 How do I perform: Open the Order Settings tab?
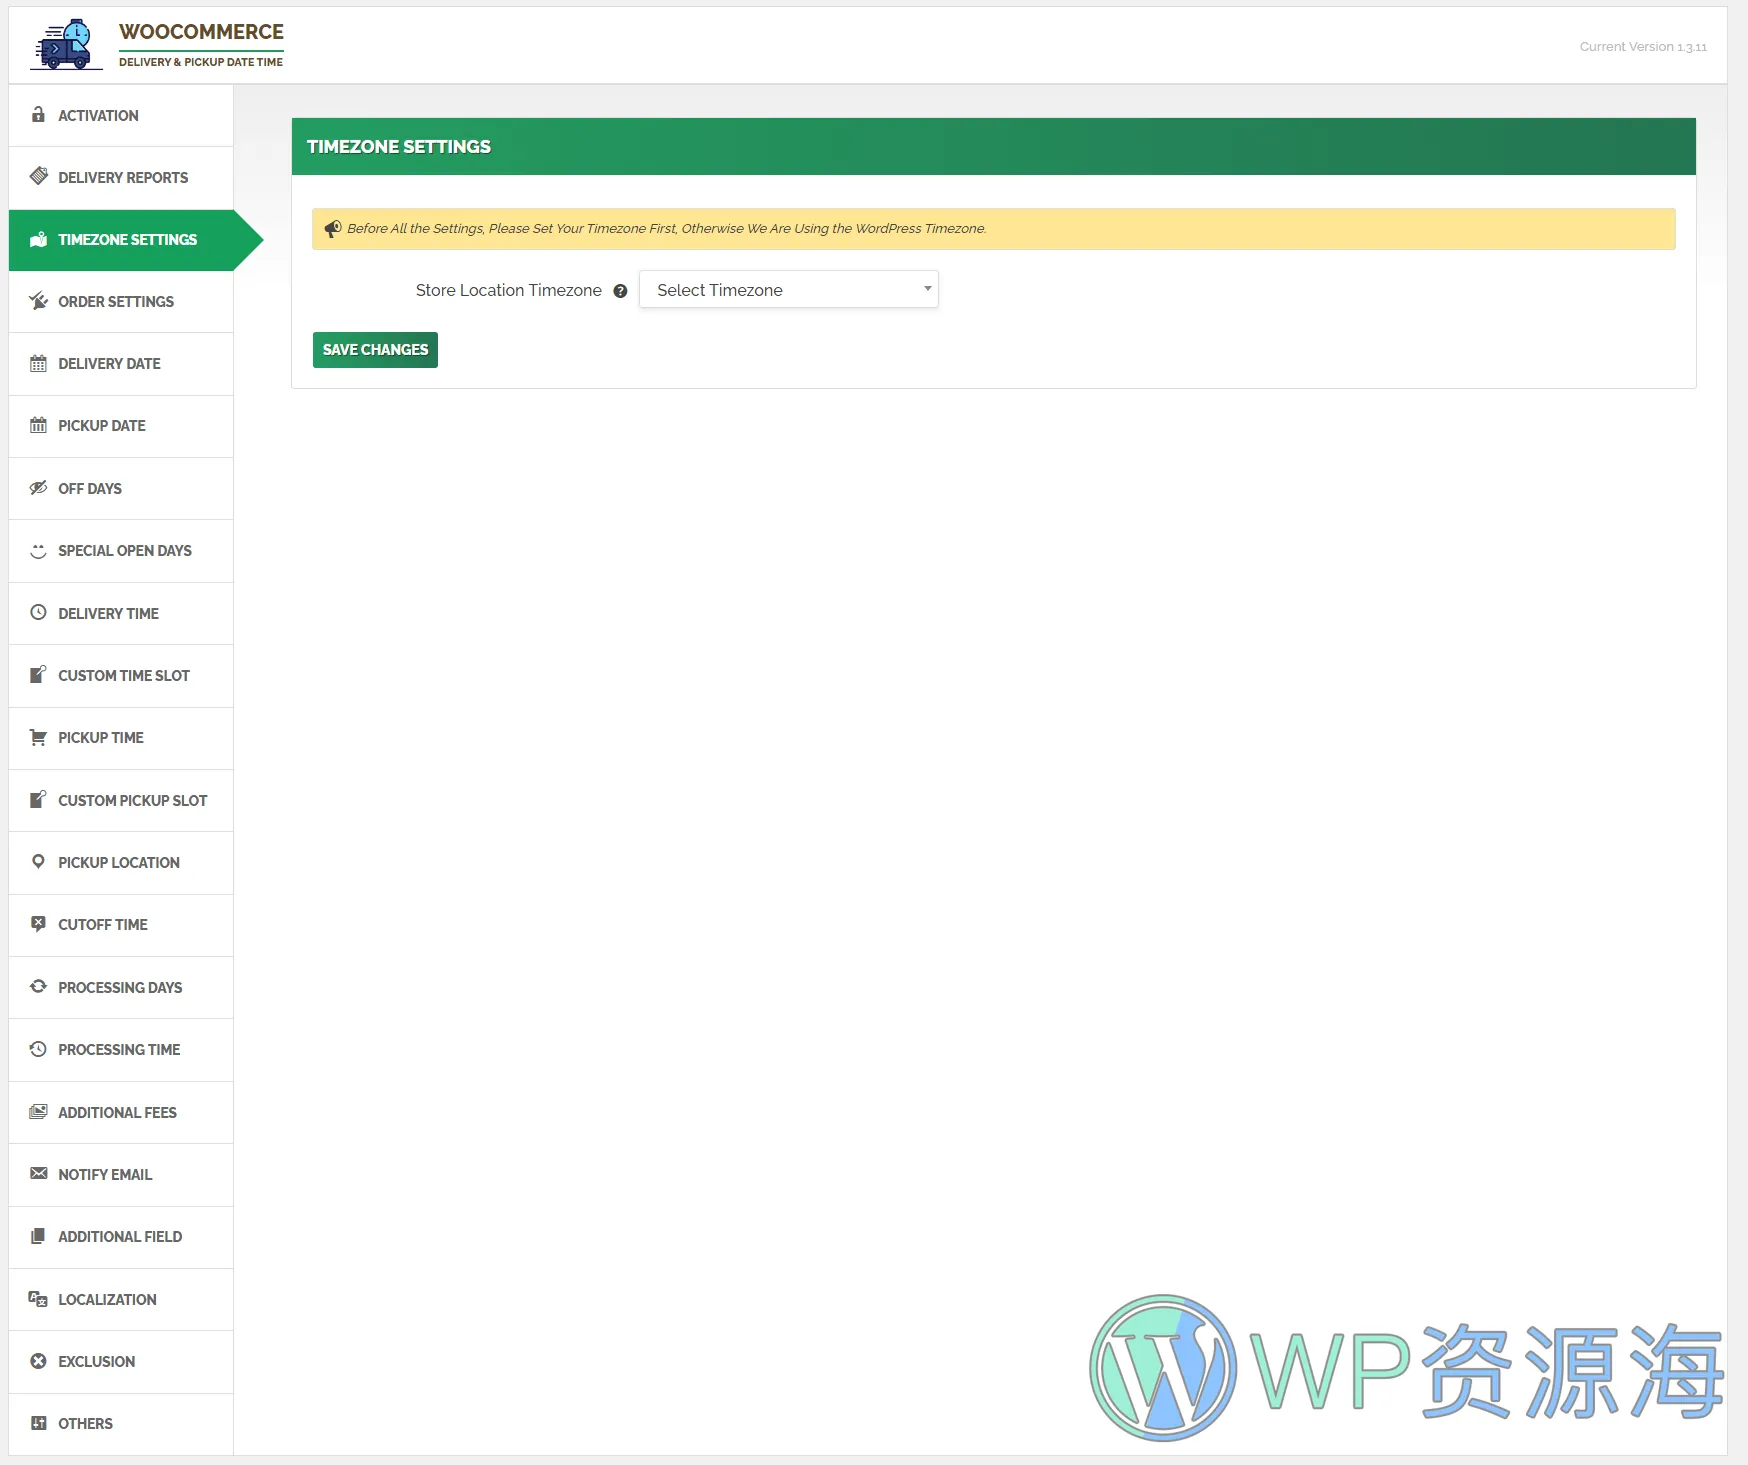116,302
